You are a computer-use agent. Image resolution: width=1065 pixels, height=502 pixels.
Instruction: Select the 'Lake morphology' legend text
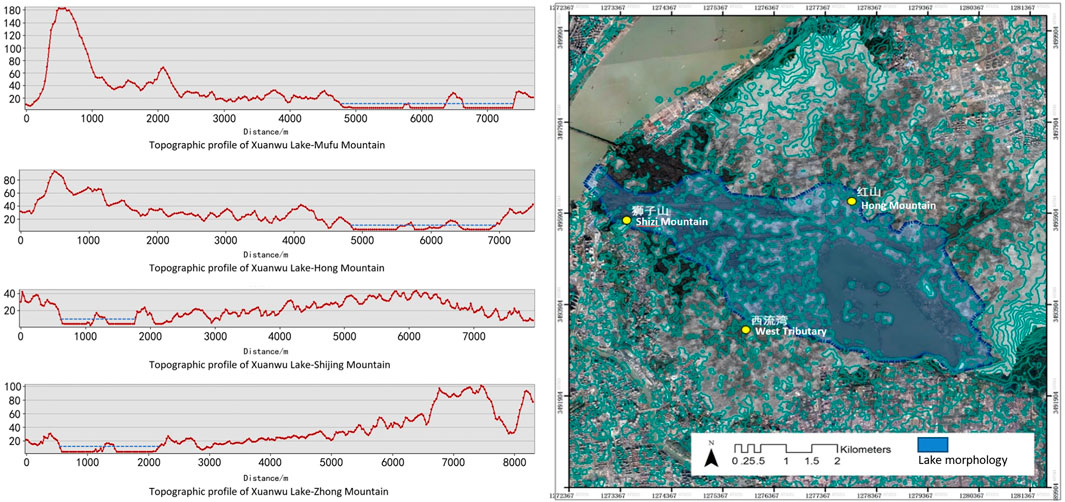coord(962,461)
